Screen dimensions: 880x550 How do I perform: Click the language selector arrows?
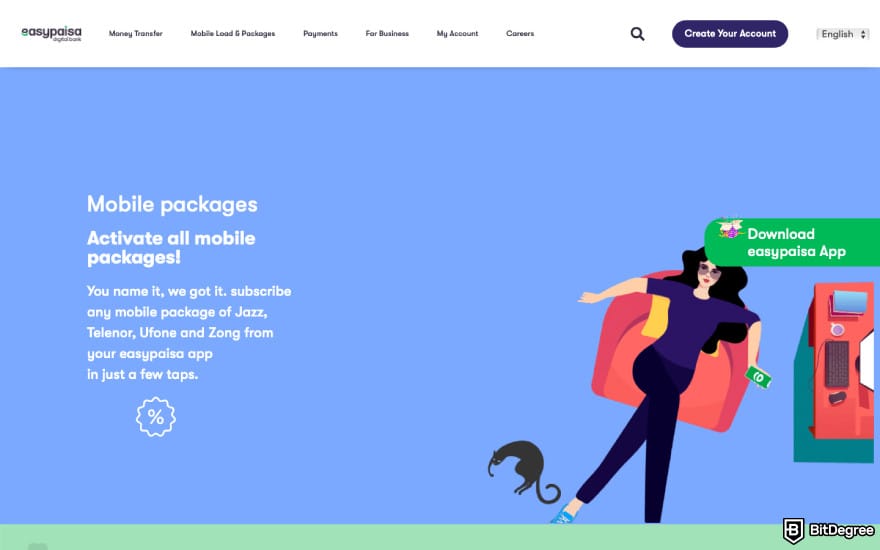pos(863,34)
